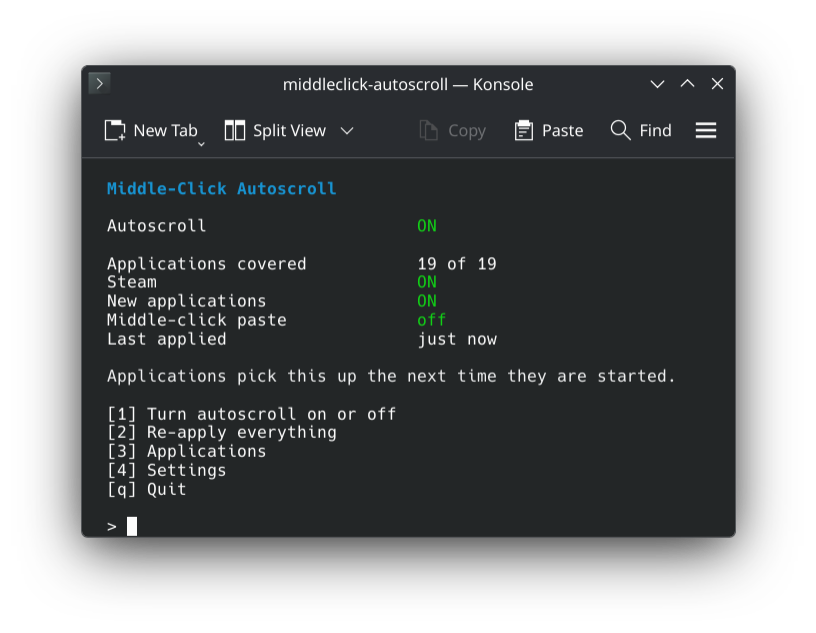Click the New Tab icon

[115, 130]
